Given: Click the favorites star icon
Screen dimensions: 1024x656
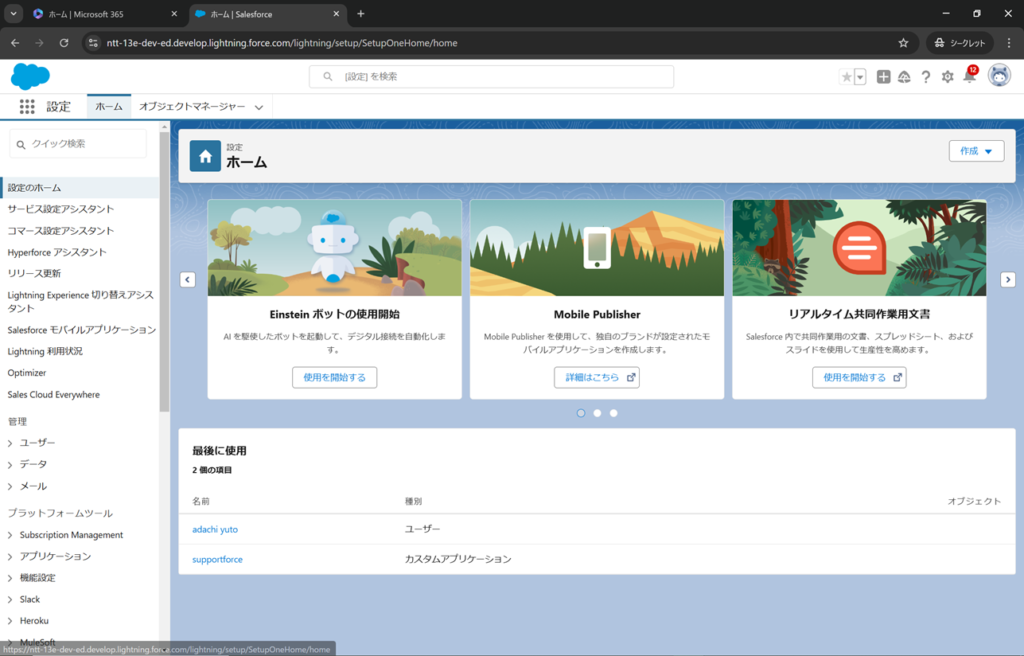Looking at the screenshot, I should [846, 77].
